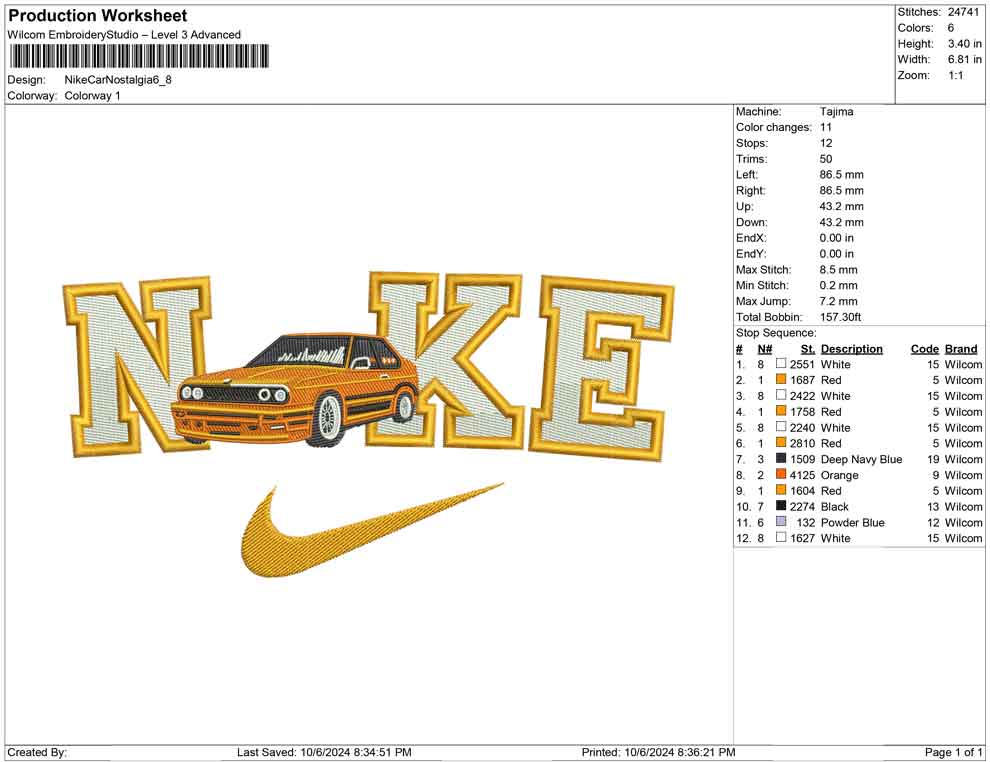Screen dimensions: 990x762
Task: Click the Stops value 12
Action: pyautogui.click(x=826, y=143)
